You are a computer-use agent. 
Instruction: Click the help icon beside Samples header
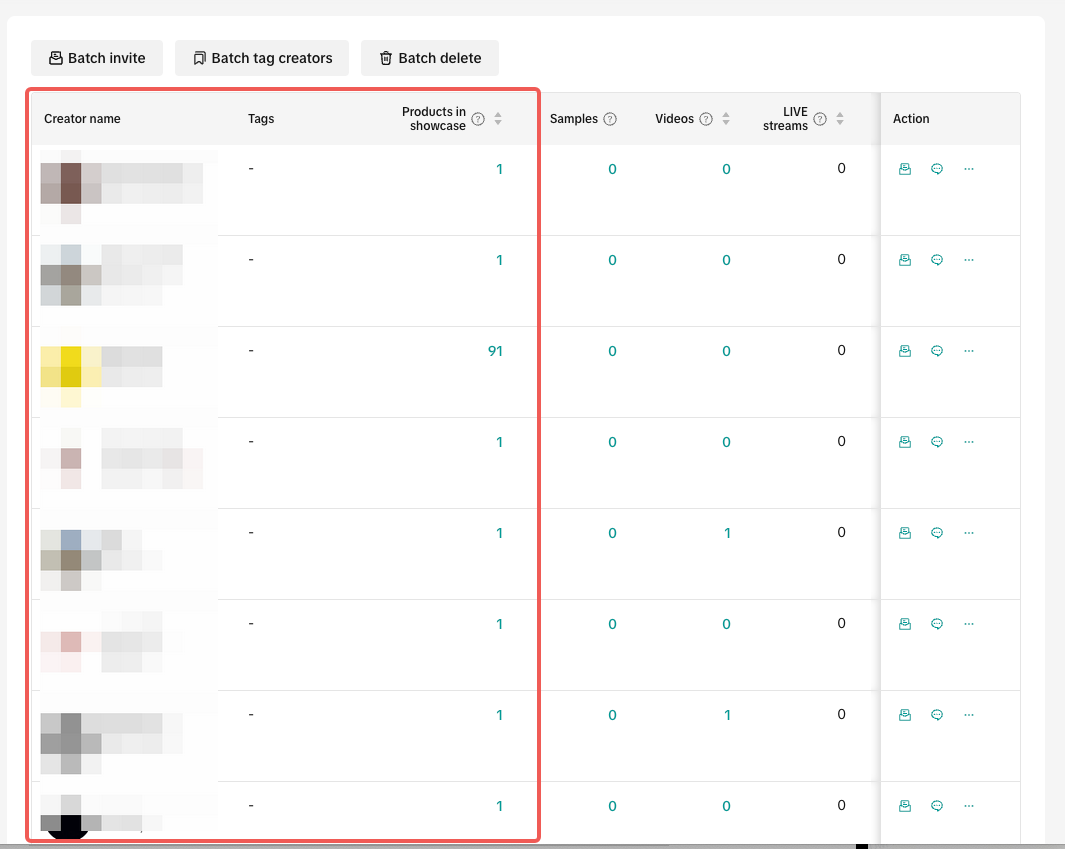click(610, 119)
